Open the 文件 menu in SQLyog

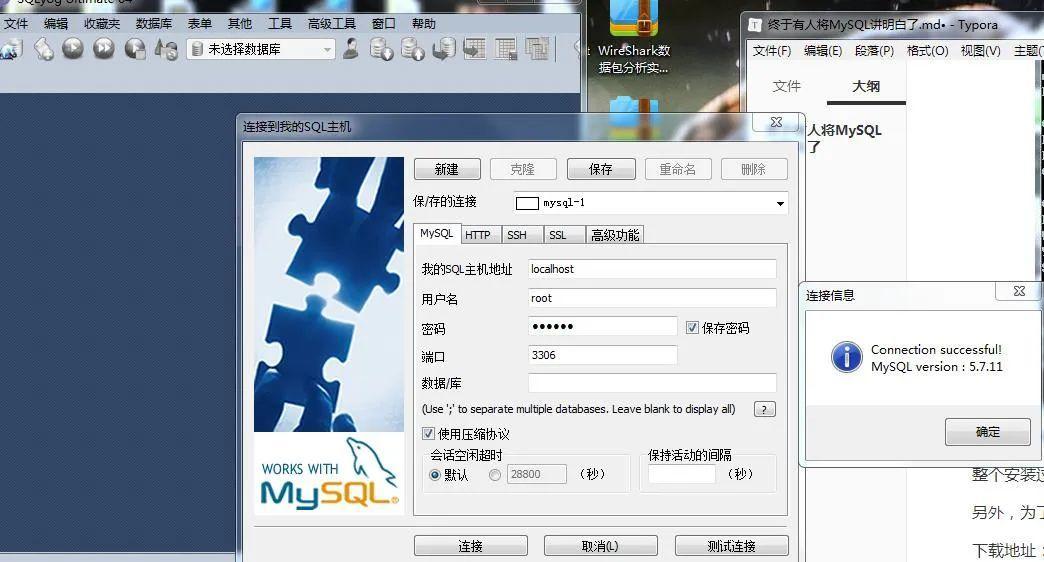tap(16, 23)
